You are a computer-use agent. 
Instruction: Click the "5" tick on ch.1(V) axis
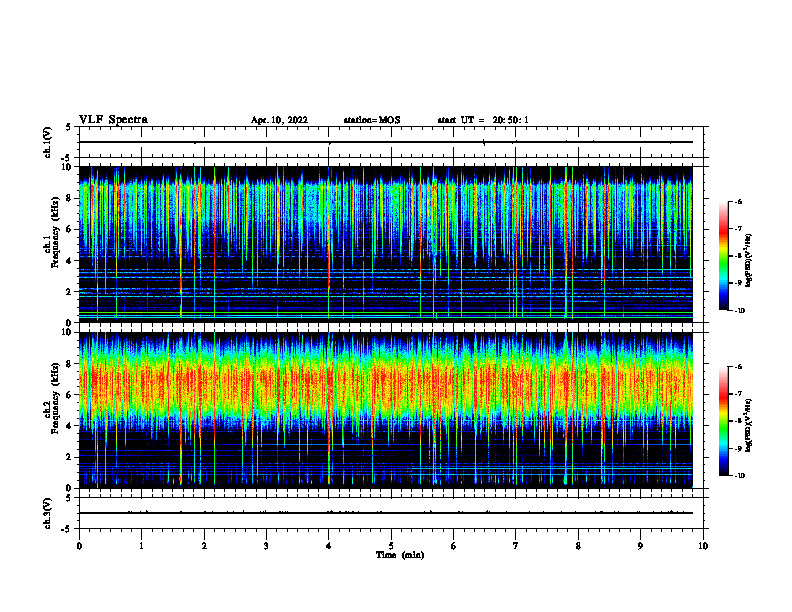[69, 127]
